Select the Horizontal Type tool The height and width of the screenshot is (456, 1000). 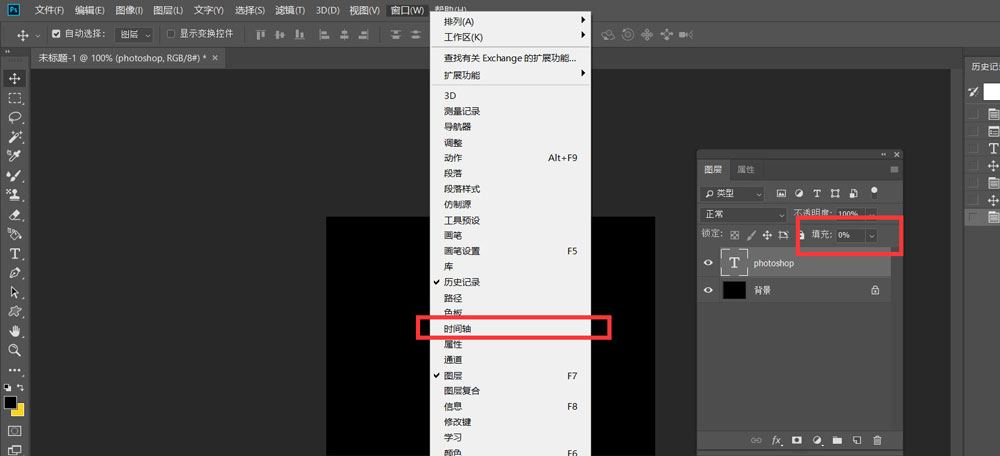pos(14,253)
